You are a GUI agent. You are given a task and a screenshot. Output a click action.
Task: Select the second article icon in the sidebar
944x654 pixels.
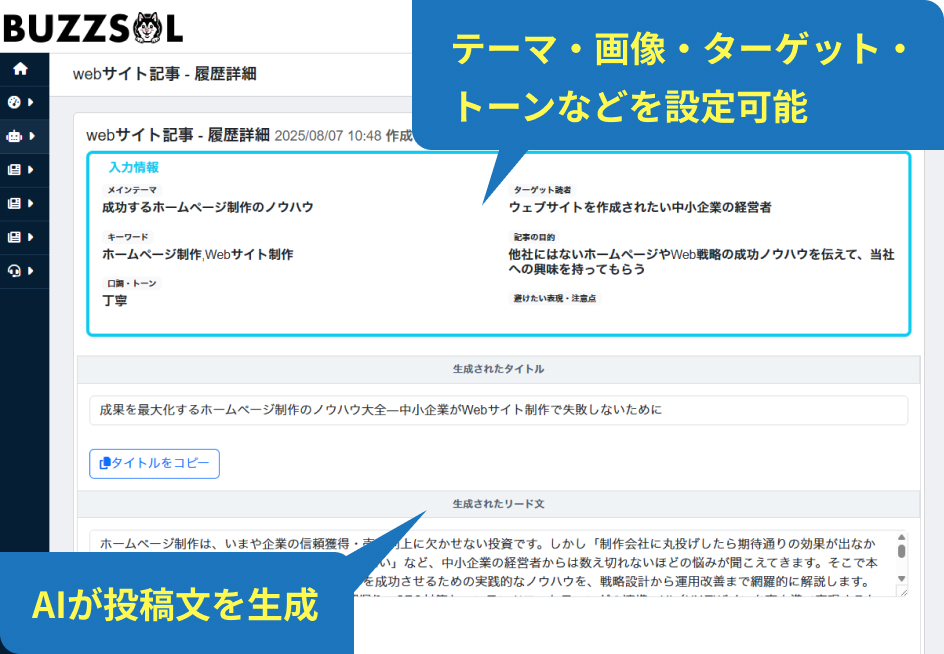(x=13, y=202)
